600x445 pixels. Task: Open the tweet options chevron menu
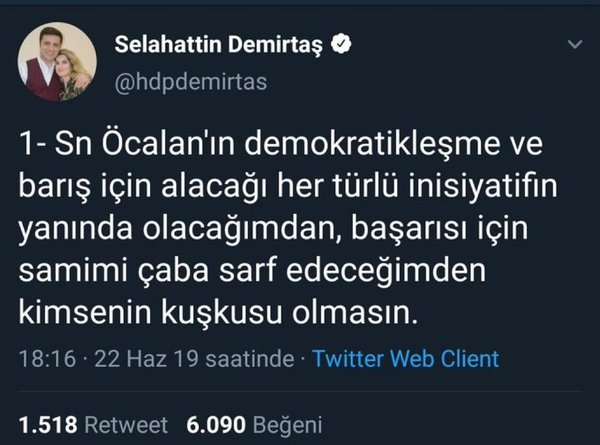[574, 47]
